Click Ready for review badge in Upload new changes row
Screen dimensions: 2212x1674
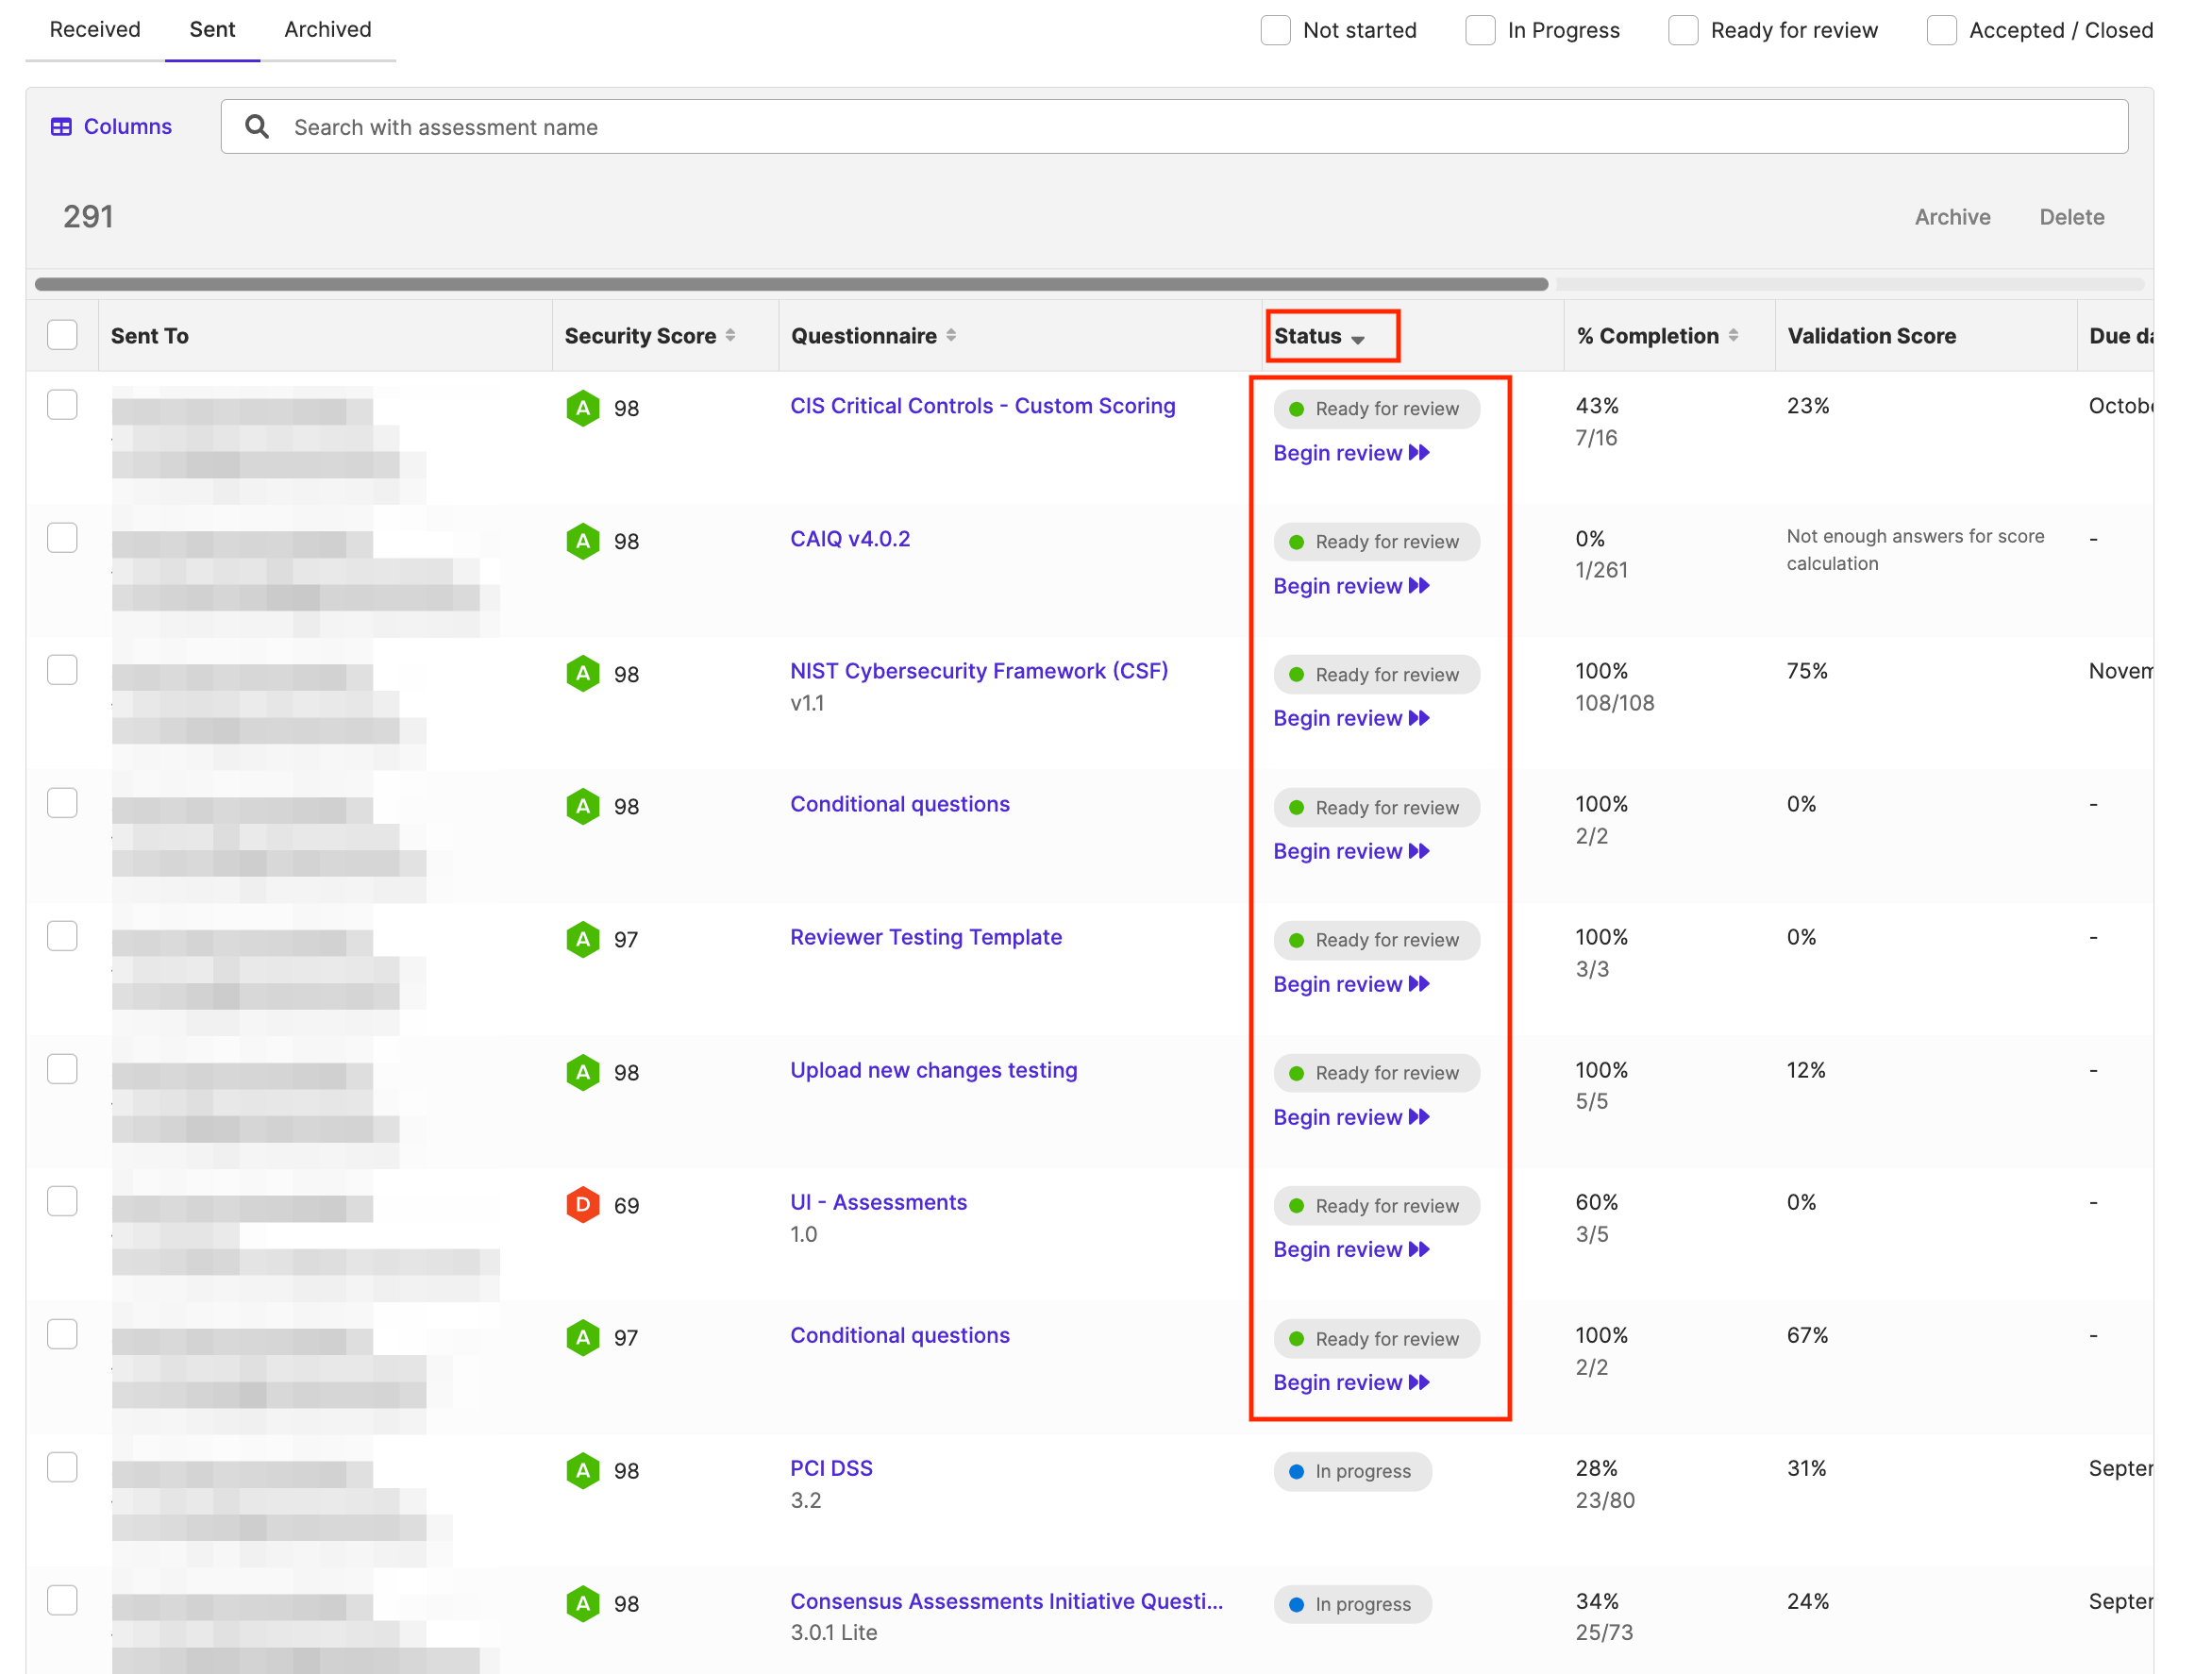point(1376,1073)
